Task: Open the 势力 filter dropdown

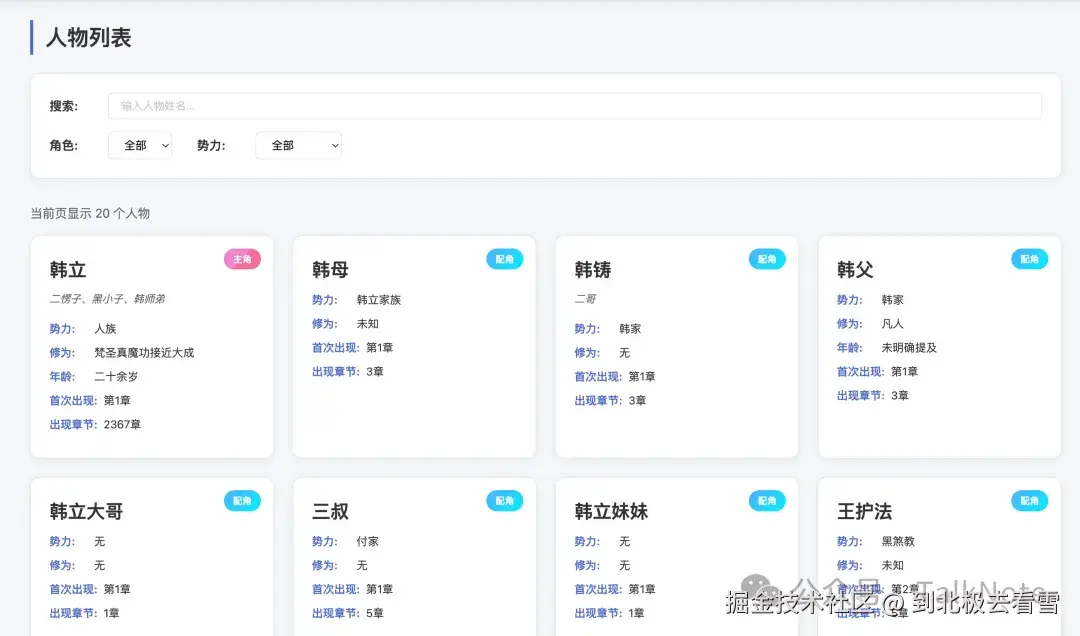Action: 298,145
